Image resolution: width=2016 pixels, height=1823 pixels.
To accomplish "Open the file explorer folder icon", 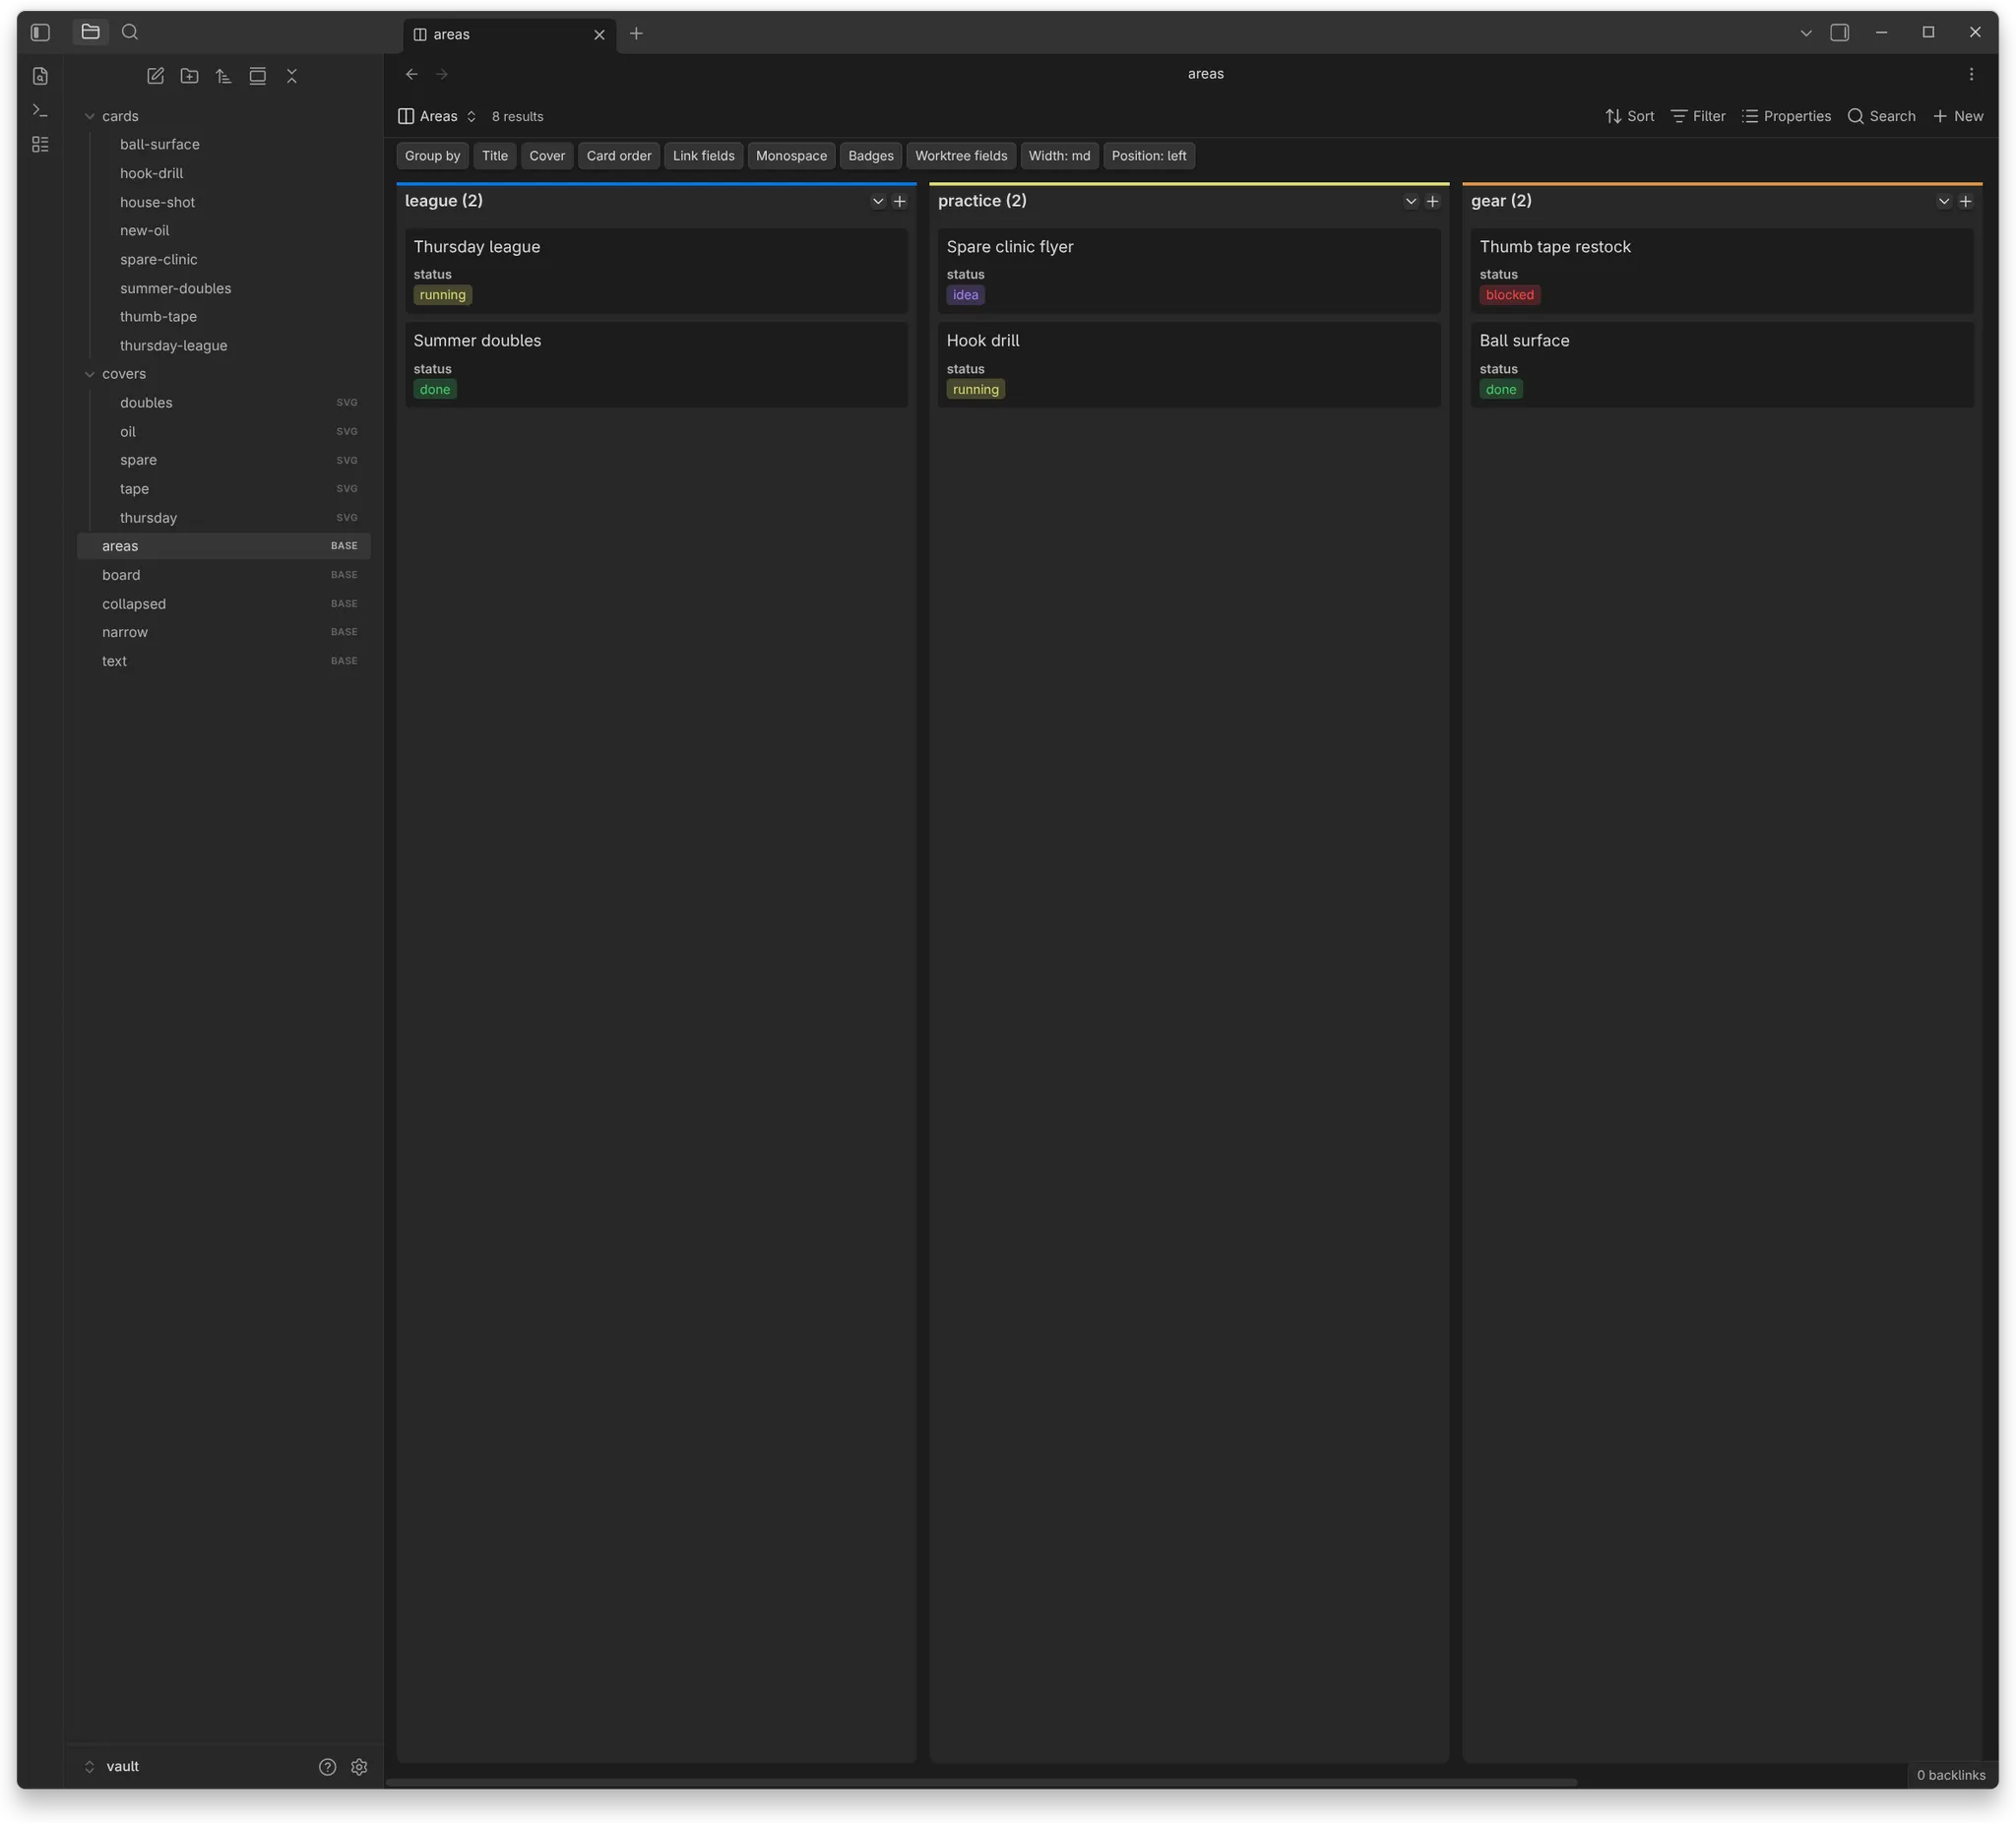I will [x=90, y=32].
